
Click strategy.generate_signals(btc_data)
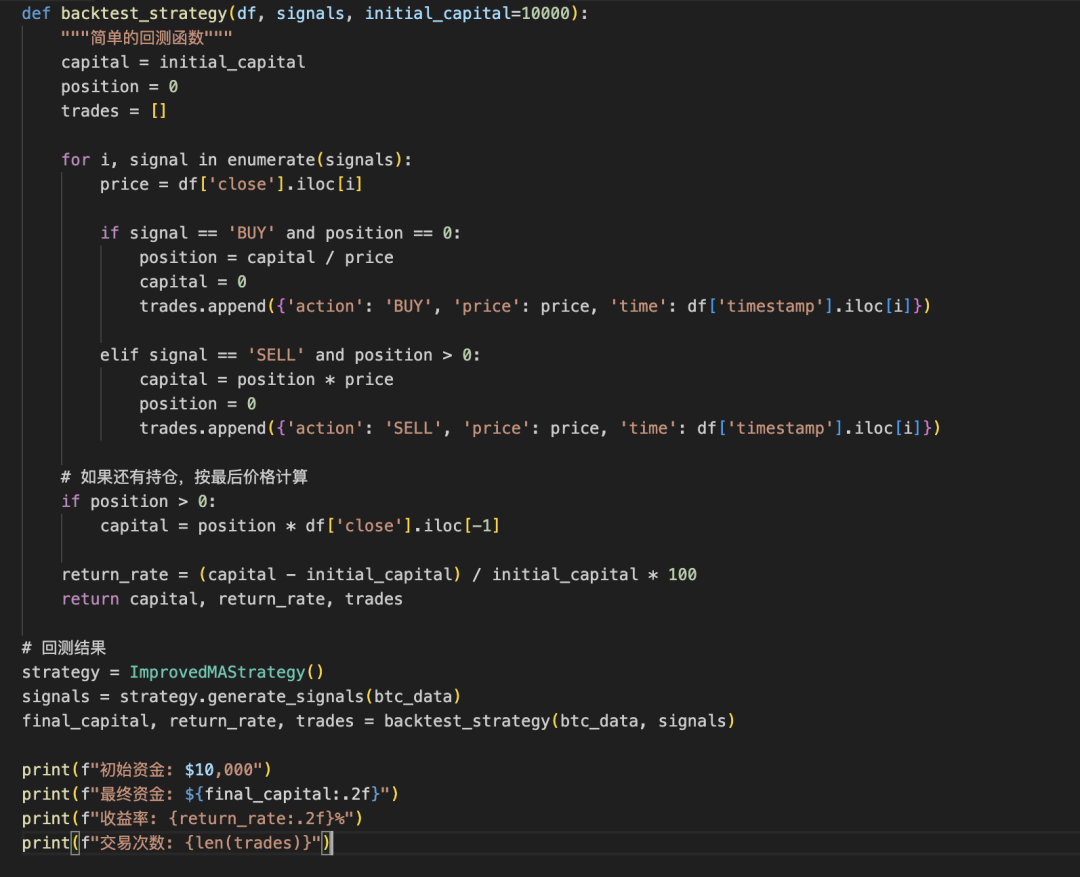pyautogui.click(x=290, y=697)
